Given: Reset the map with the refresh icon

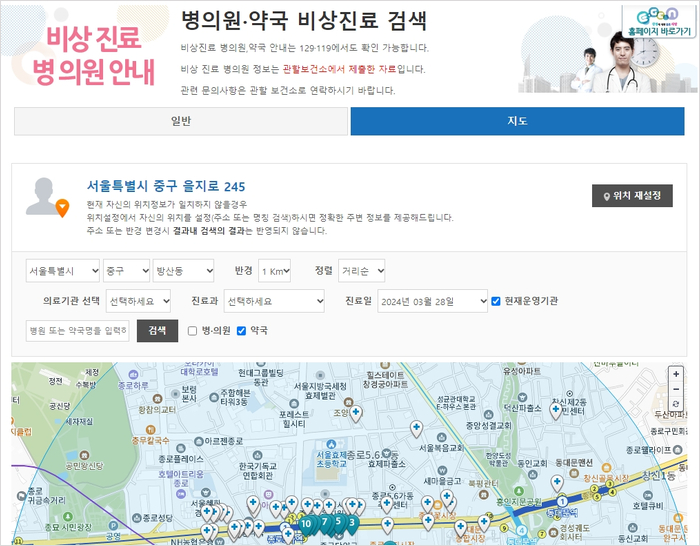Looking at the screenshot, I should point(676,404).
